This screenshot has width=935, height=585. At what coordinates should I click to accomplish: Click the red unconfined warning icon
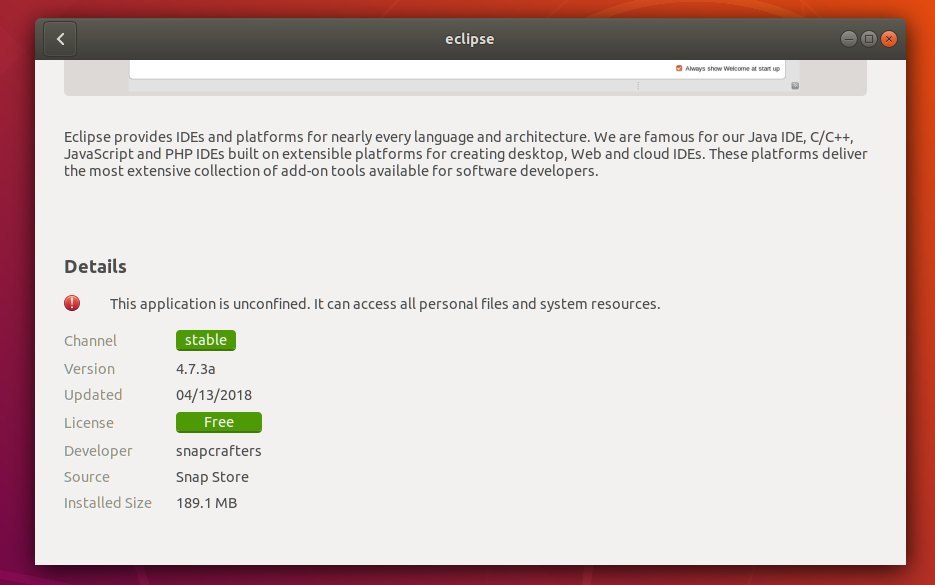71,303
